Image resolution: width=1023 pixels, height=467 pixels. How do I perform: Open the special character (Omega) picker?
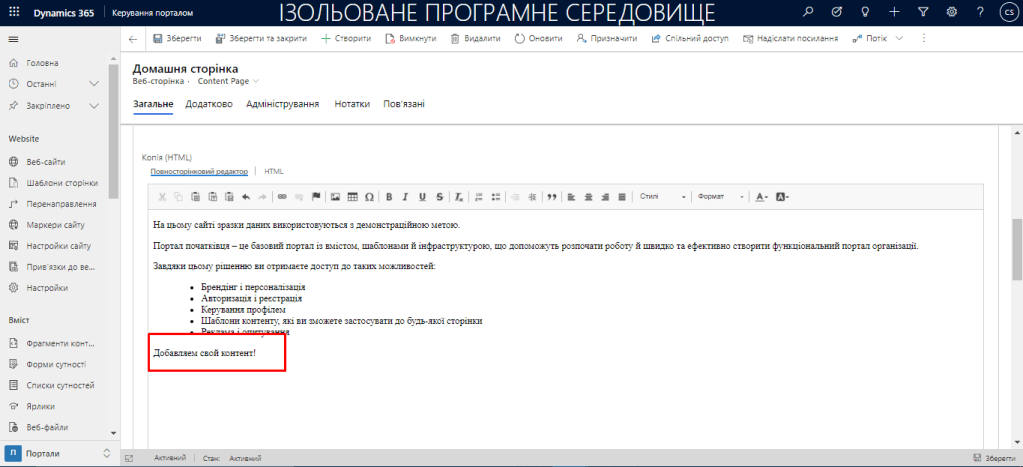[369, 196]
